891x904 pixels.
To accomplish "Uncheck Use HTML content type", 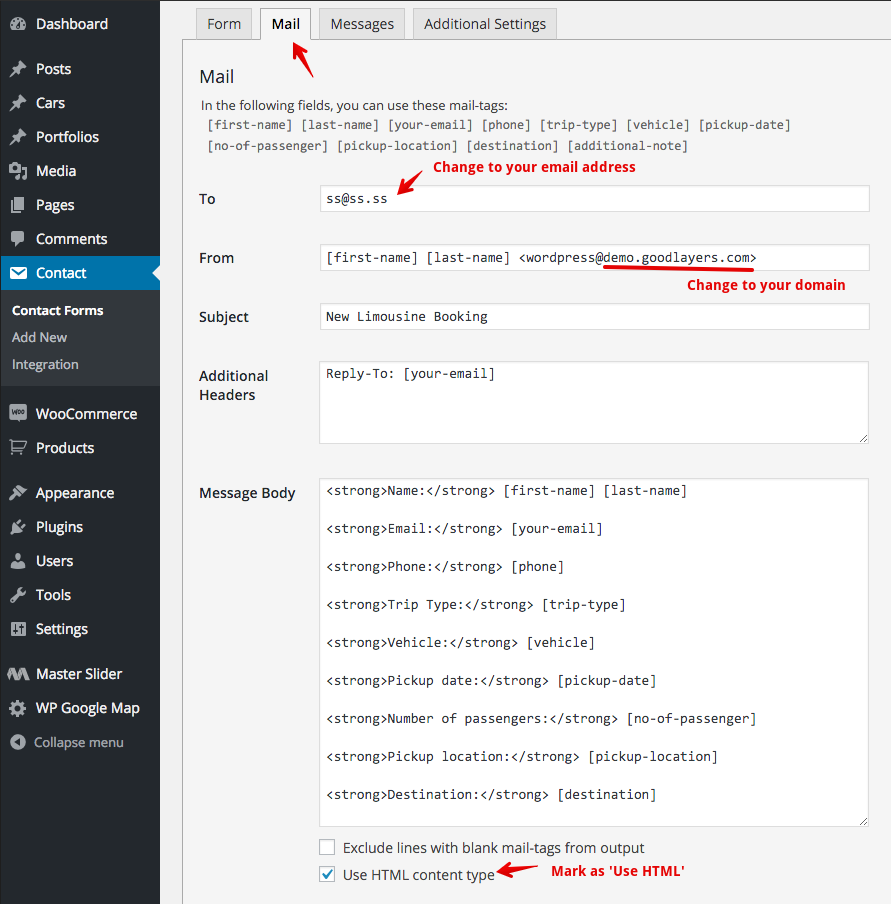I will coord(327,875).
